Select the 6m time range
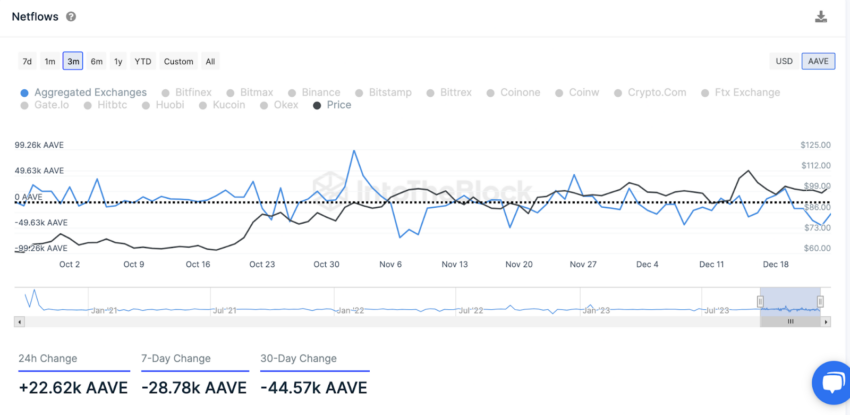850x415 pixels. click(x=96, y=61)
